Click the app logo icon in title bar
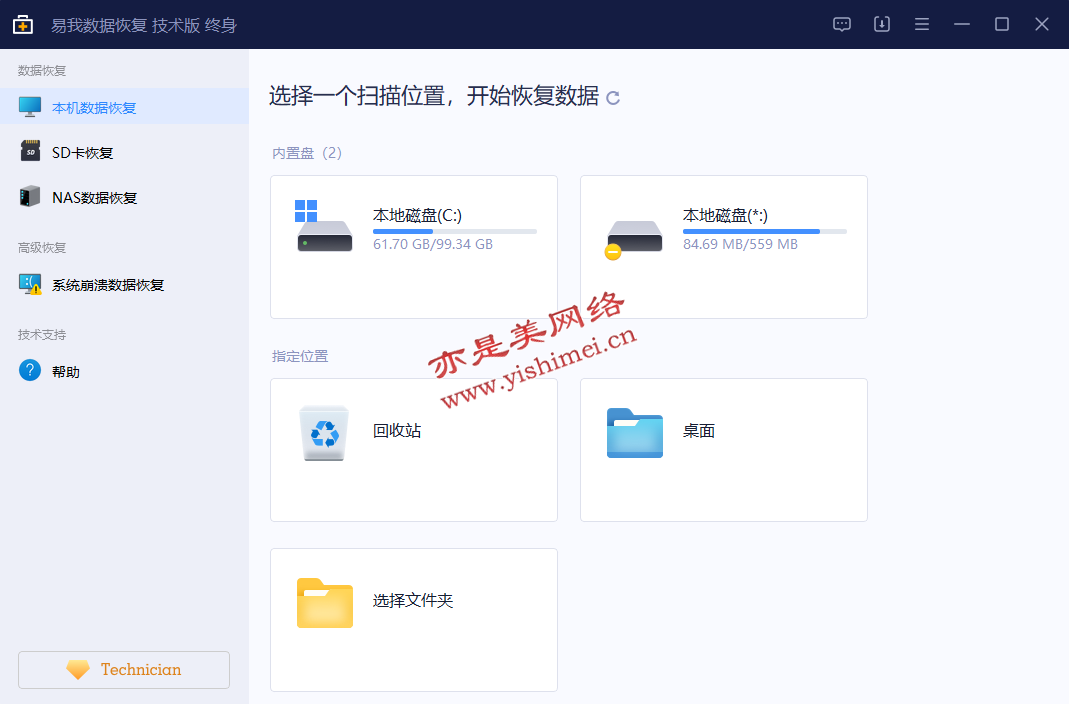The height and width of the screenshot is (704, 1069). 23,25
